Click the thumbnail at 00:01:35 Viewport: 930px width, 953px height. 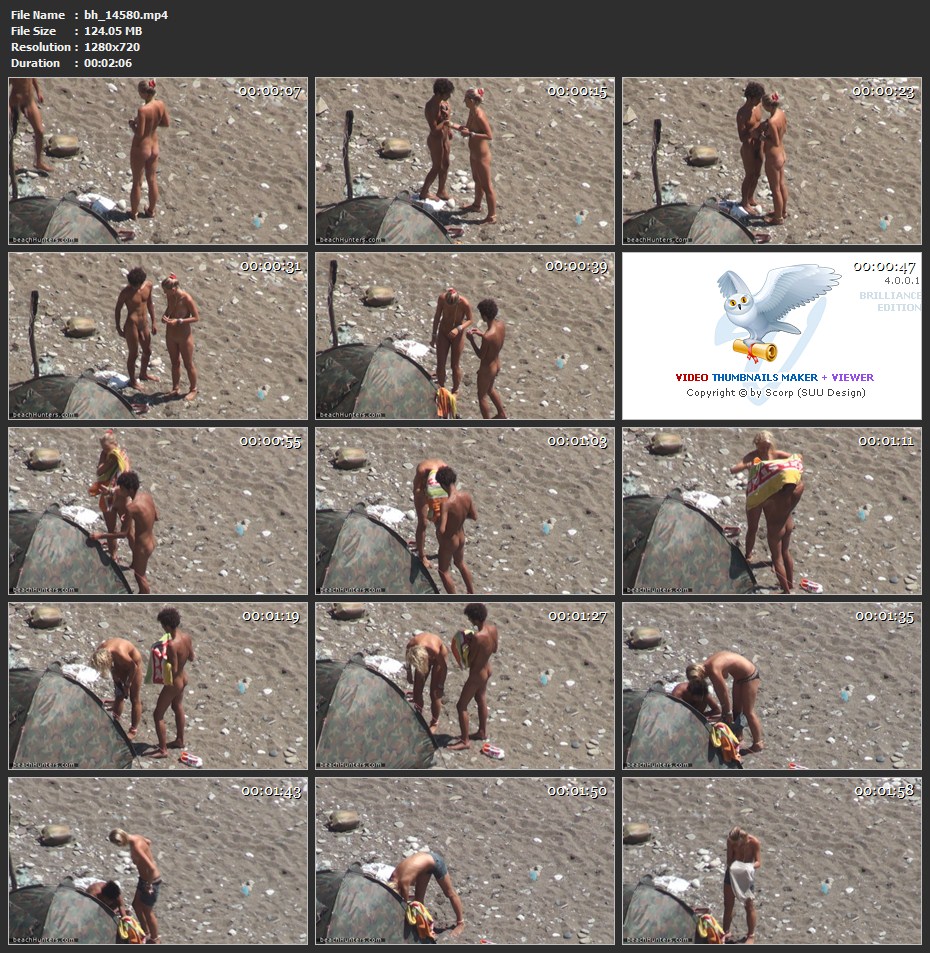771,686
